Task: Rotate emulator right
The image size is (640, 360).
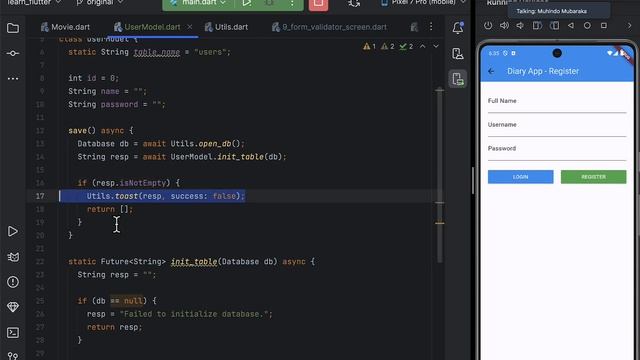Action: click(x=554, y=25)
